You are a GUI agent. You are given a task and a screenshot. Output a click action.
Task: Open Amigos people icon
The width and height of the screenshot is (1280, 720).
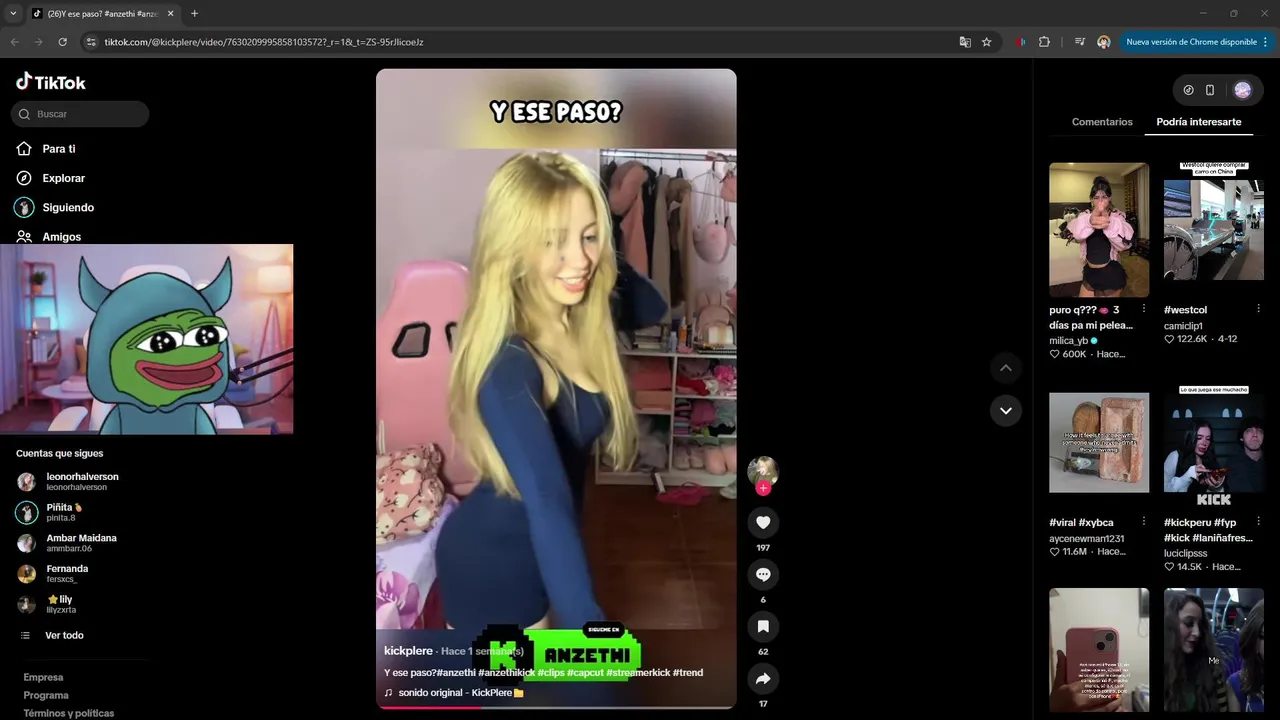point(24,237)
